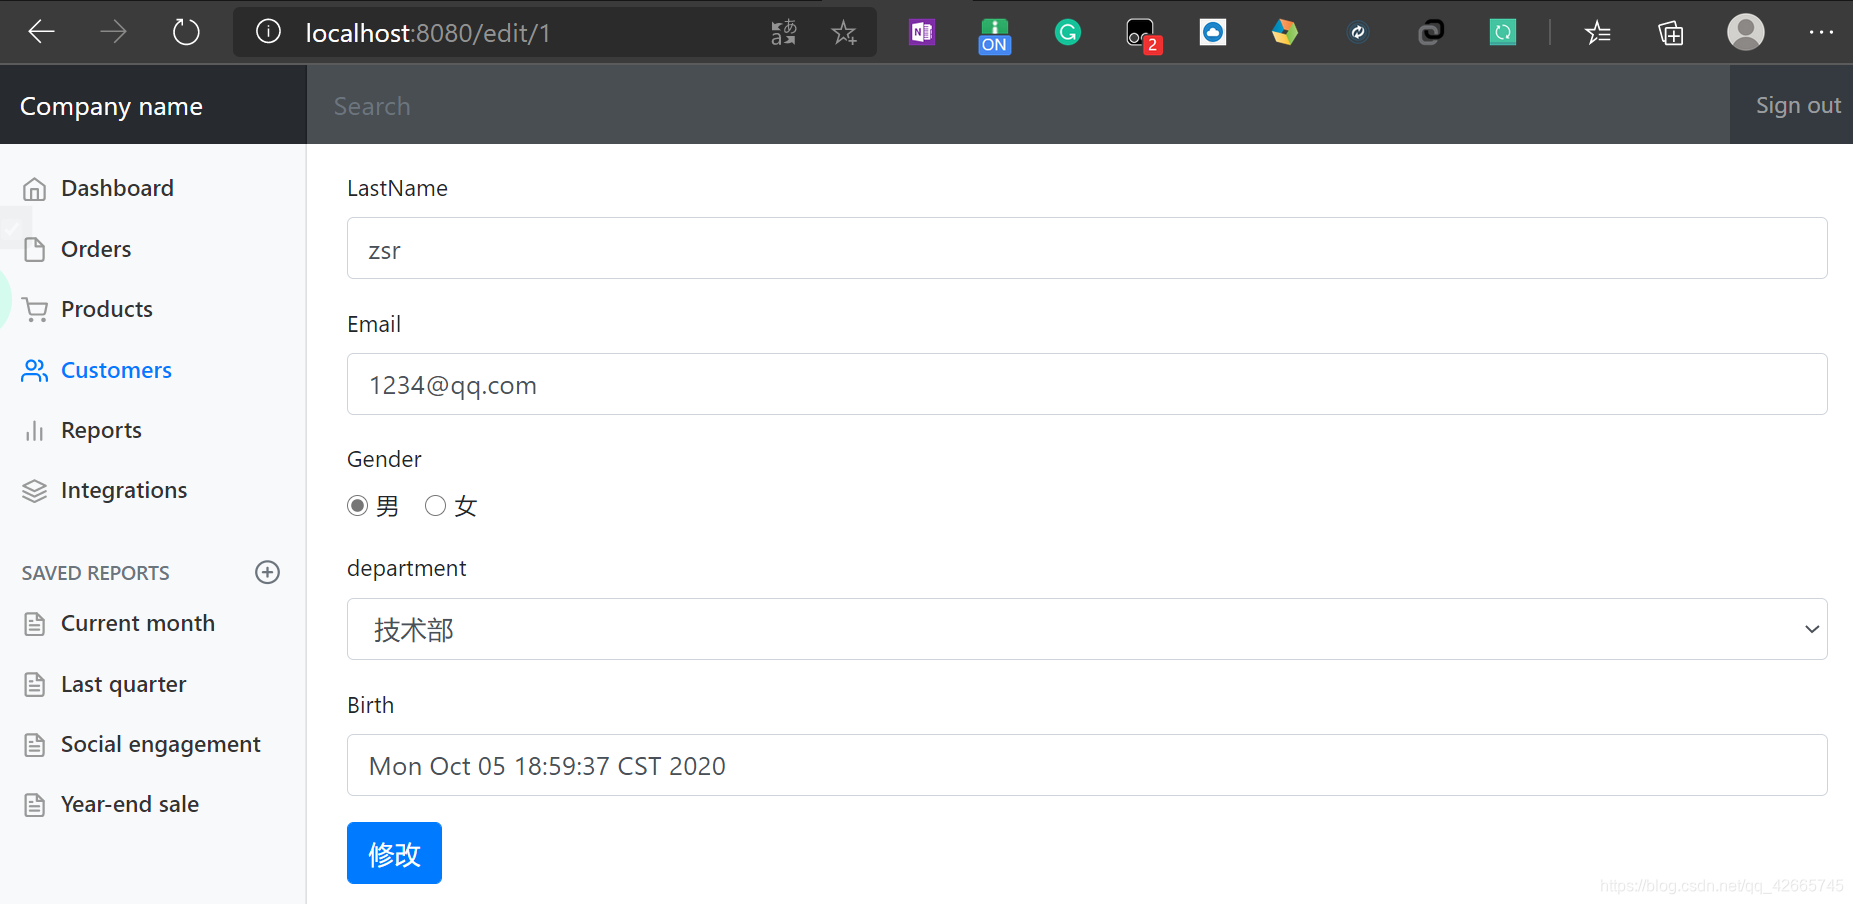The width and height of the screenshot is (1853, 904).
Task: Click the 修改 submit button
Action: (394, 853)
